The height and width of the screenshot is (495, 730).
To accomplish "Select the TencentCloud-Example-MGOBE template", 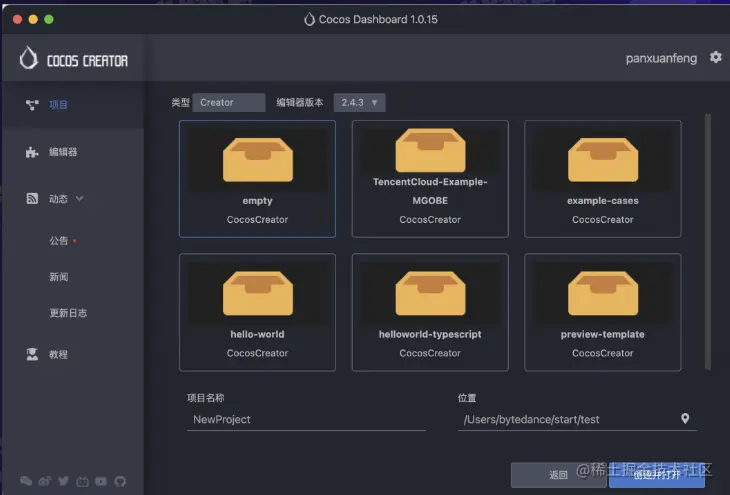I will click(x=430, y=179).
